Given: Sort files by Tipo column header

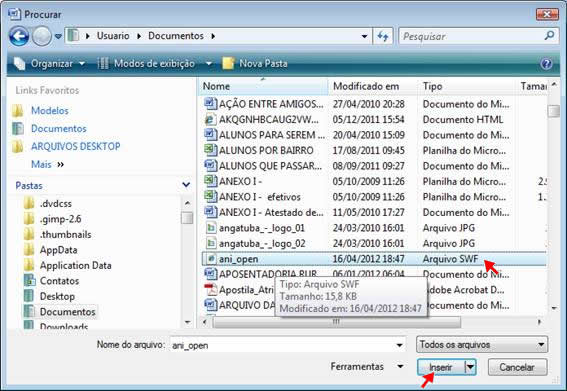Looking at the screenshot, I should (466, 86).
